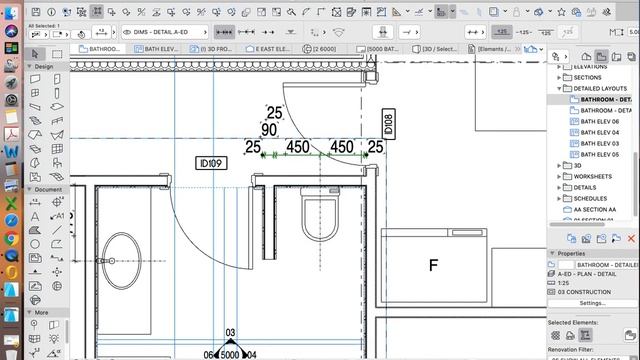The height and width of the screenshot is (360, 640).
Task: Select the Column tool
Action: 57,93
